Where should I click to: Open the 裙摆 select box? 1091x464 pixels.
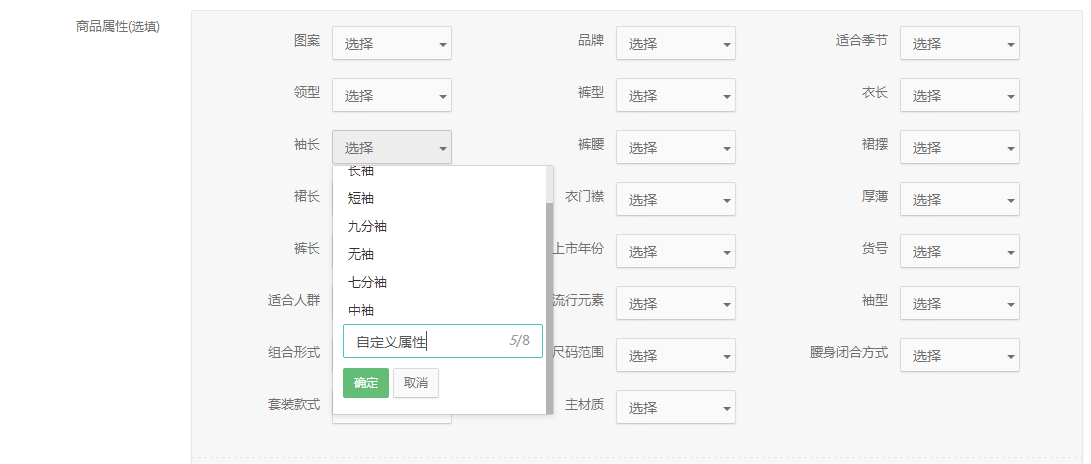pyautogui.click(x=959, y=147)
